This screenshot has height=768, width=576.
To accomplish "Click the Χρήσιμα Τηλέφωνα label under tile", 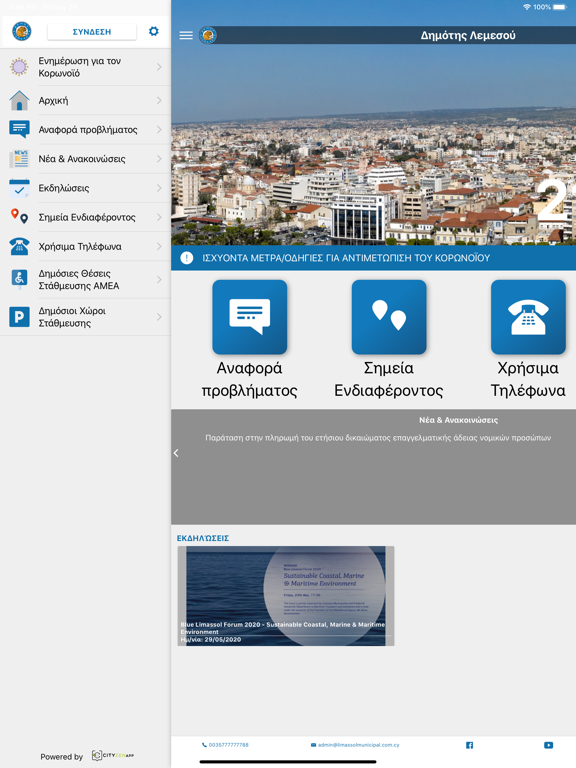I will pyautogui.click(x=528, y=379).
